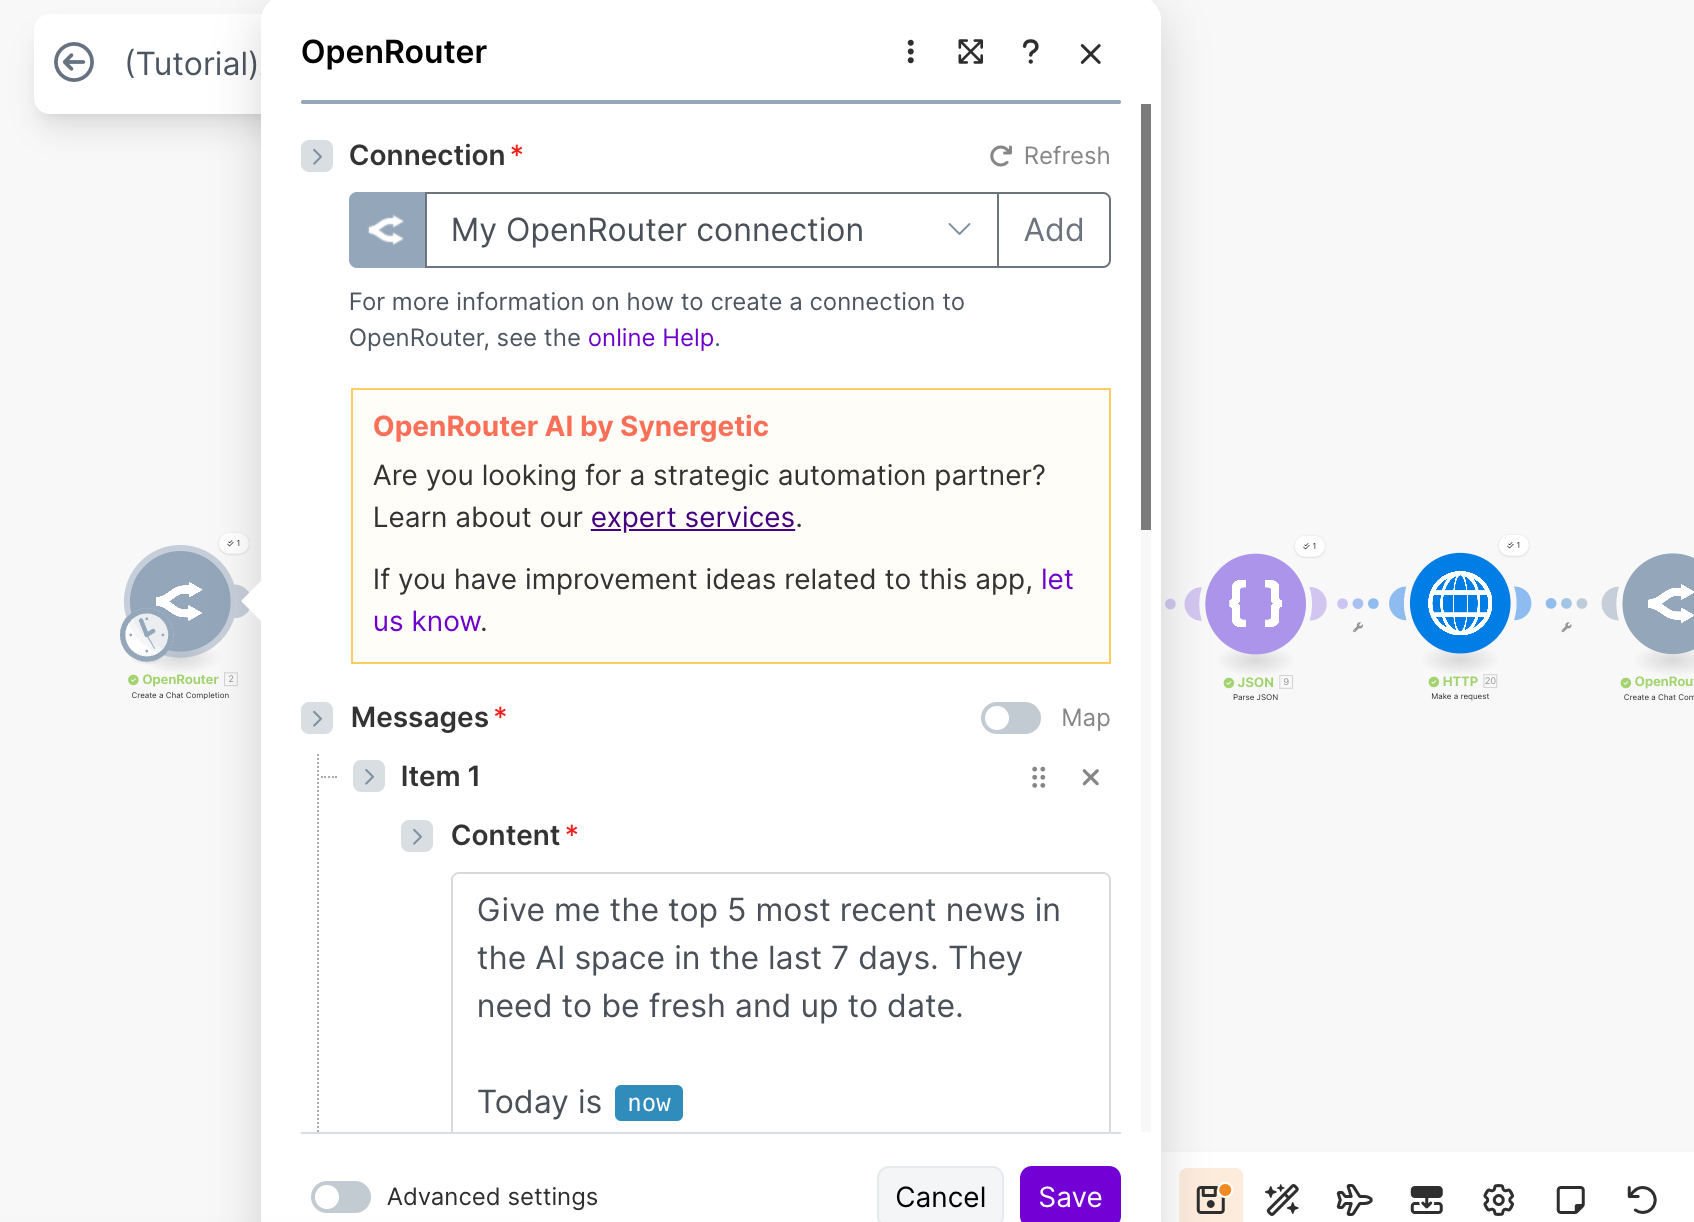
Task: Select the HTTP Make a request module
Action: (1460, 603)
